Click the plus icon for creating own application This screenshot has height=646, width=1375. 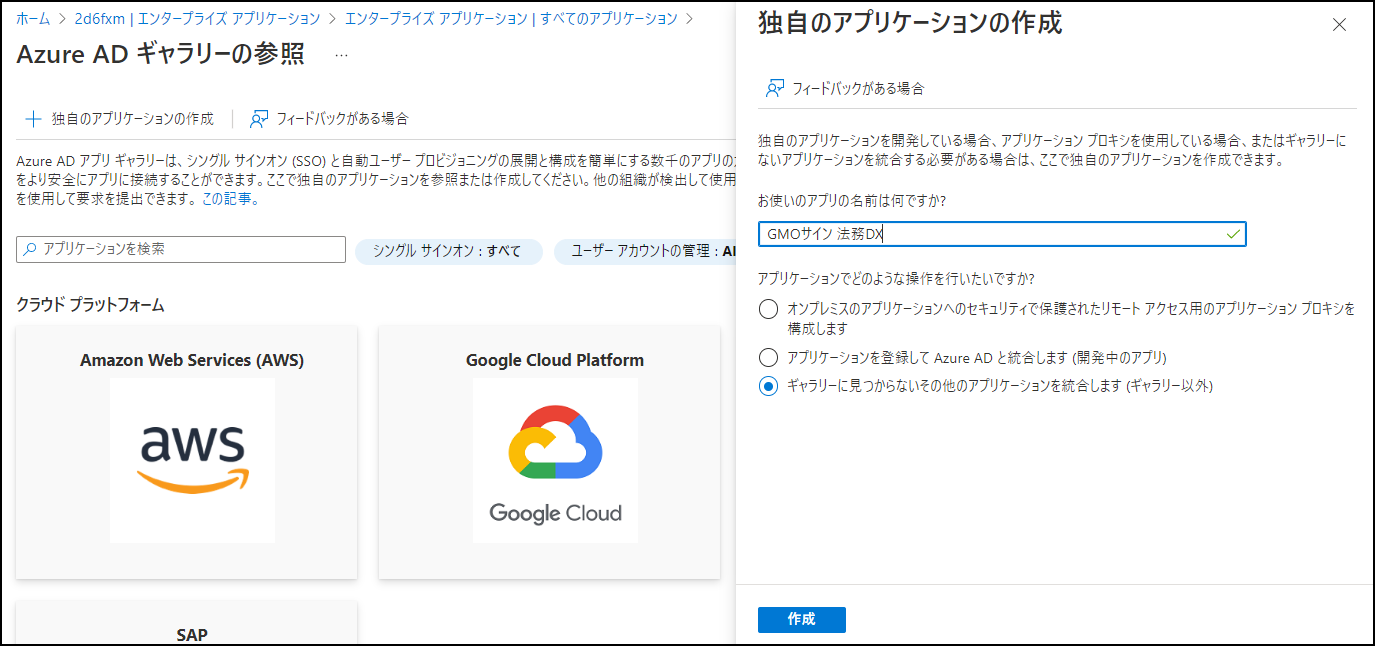[34, 119]
